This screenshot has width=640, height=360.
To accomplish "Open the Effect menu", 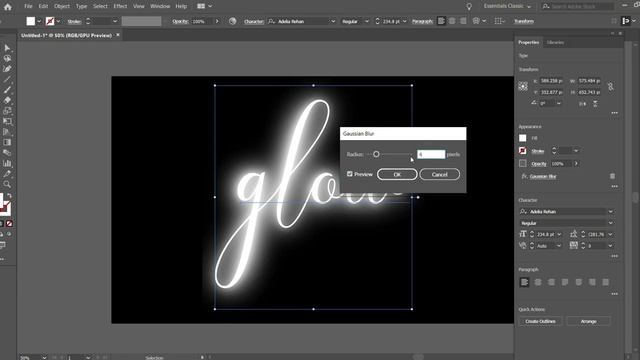I will [120, 6].
